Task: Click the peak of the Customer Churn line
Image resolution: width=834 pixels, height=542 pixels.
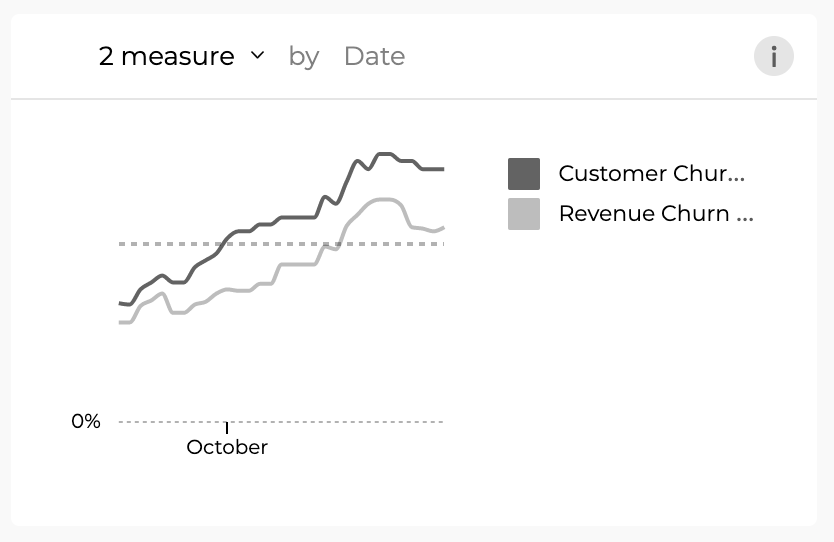Action: (385, 154)
